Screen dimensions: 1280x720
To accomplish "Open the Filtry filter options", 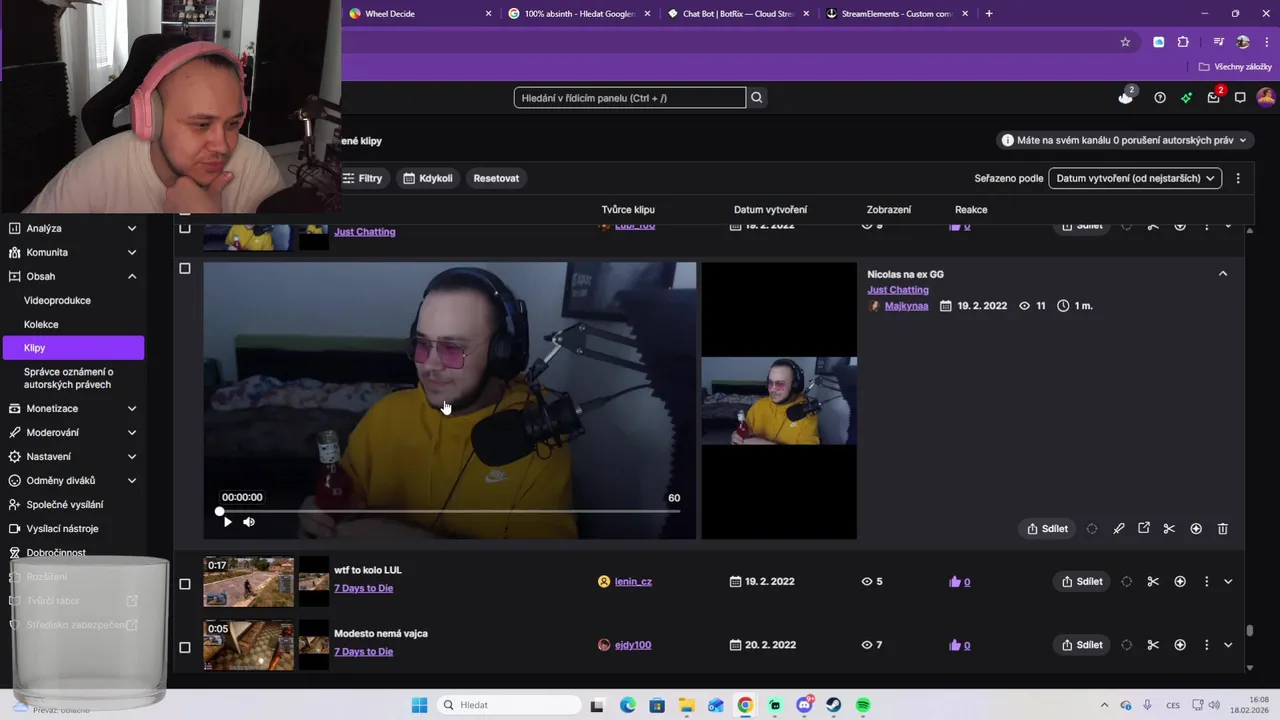I will coord(362,178).
